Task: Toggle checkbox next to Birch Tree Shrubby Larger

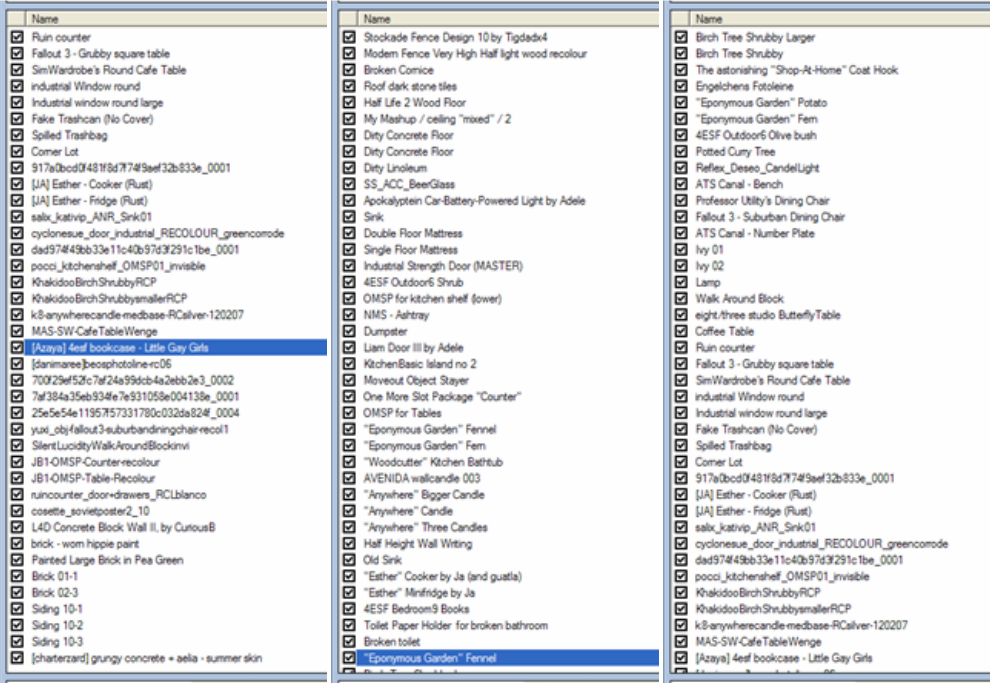Action: point(681,37)
